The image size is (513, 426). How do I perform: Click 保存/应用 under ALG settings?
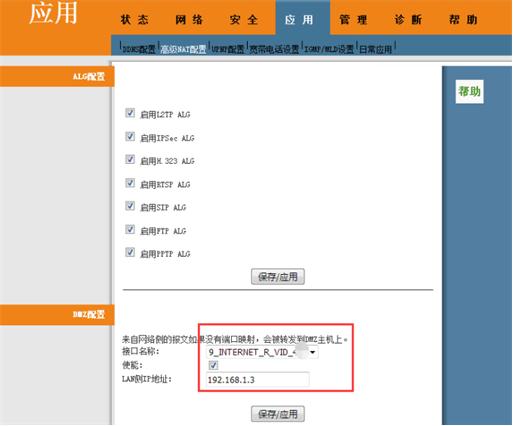(278, 277)
